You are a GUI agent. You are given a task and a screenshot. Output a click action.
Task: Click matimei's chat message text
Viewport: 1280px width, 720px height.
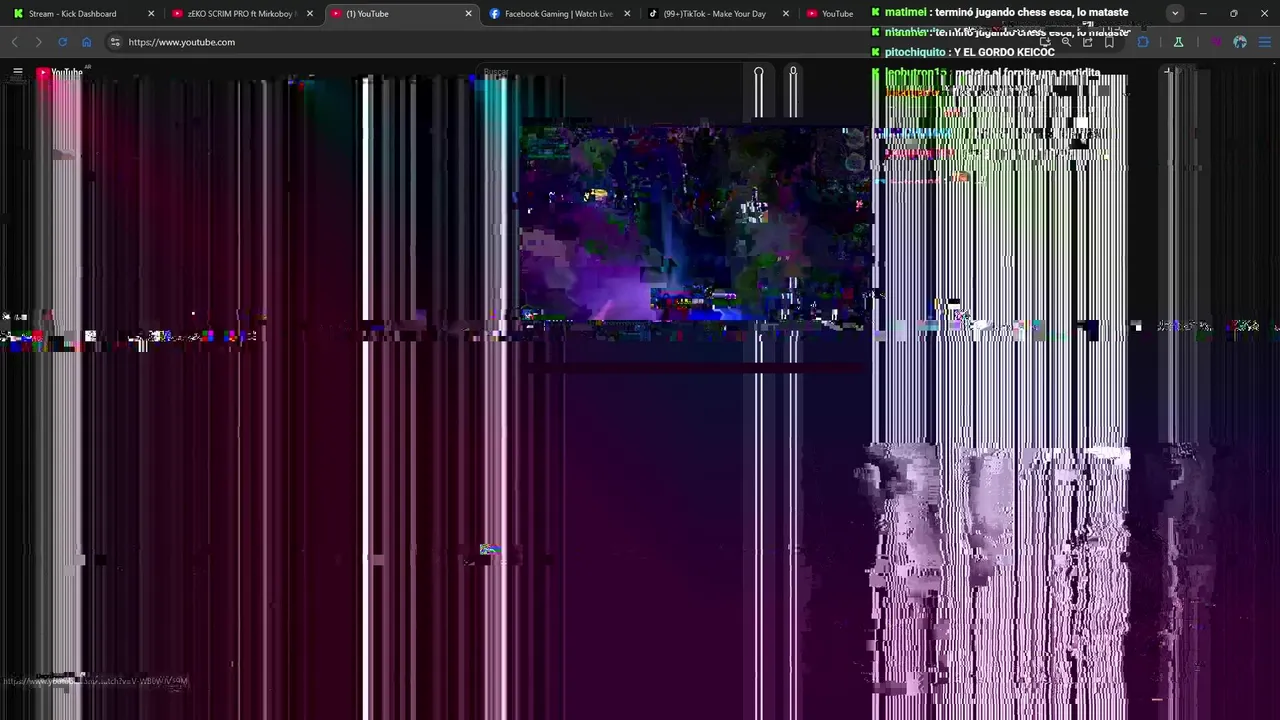click(1031, 12)
